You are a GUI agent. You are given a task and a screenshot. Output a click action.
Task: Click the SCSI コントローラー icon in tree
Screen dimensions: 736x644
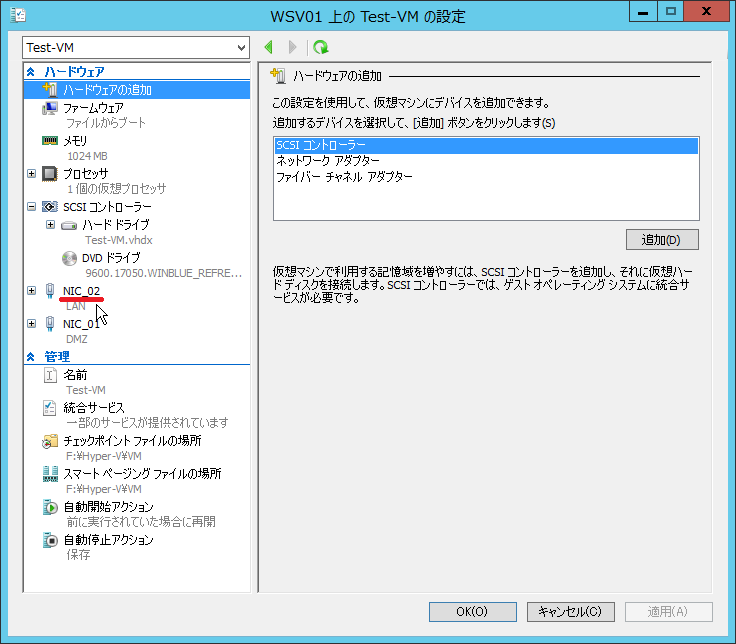pyautogui.click(x=50, y=207)
